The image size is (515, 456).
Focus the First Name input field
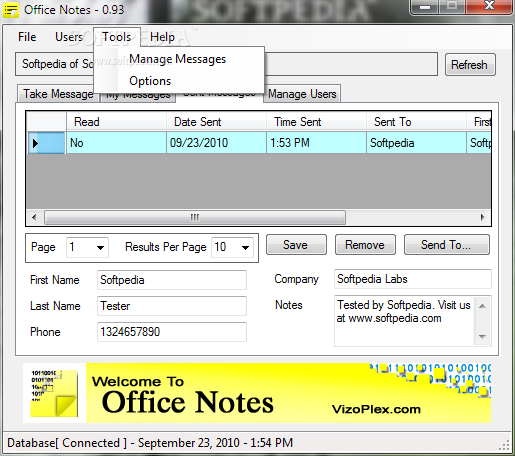pos(172,280)
